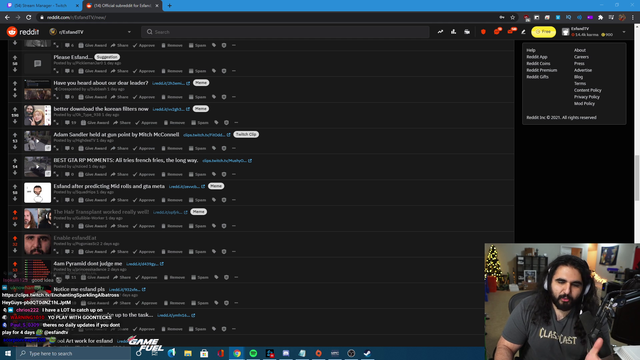
Task: Click the Windows taskbar search box
Action: point(73,353)
